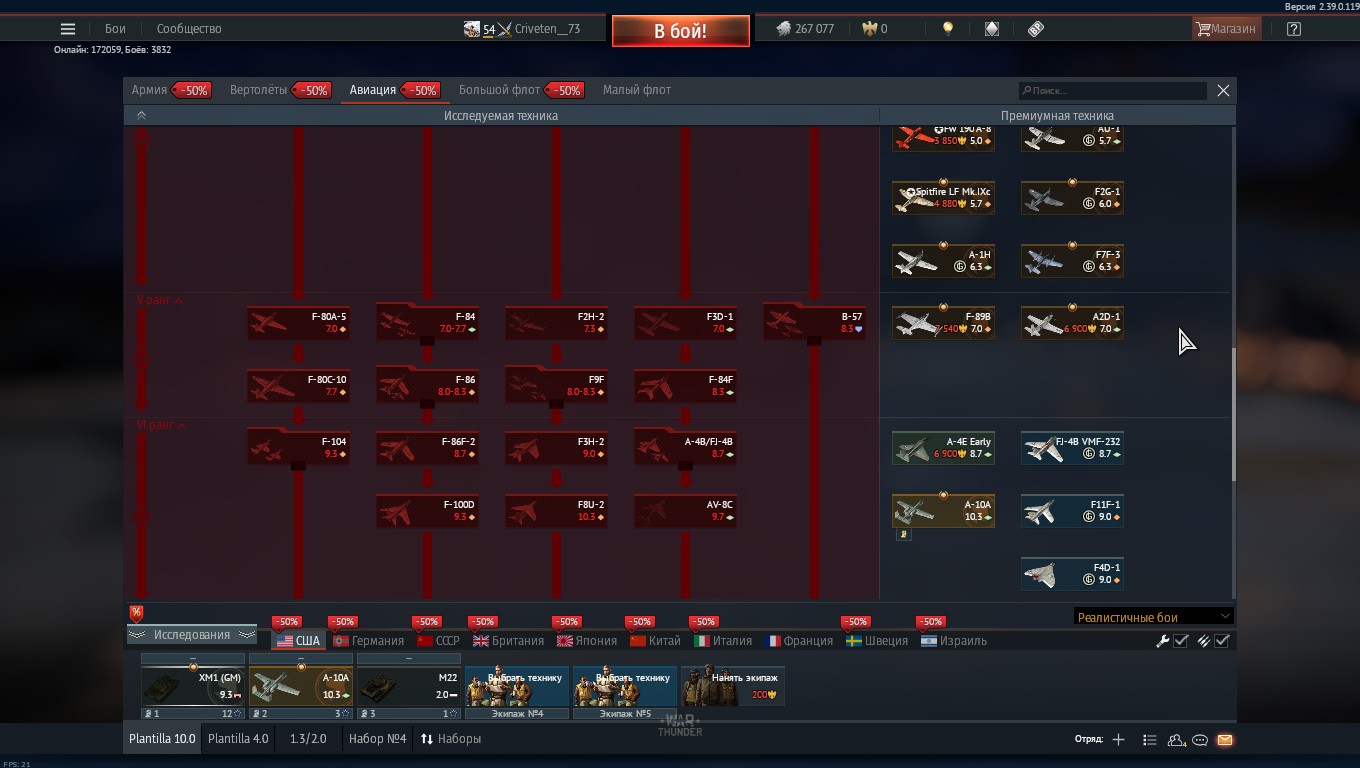Click the В бой! battle button

[680, 31]
